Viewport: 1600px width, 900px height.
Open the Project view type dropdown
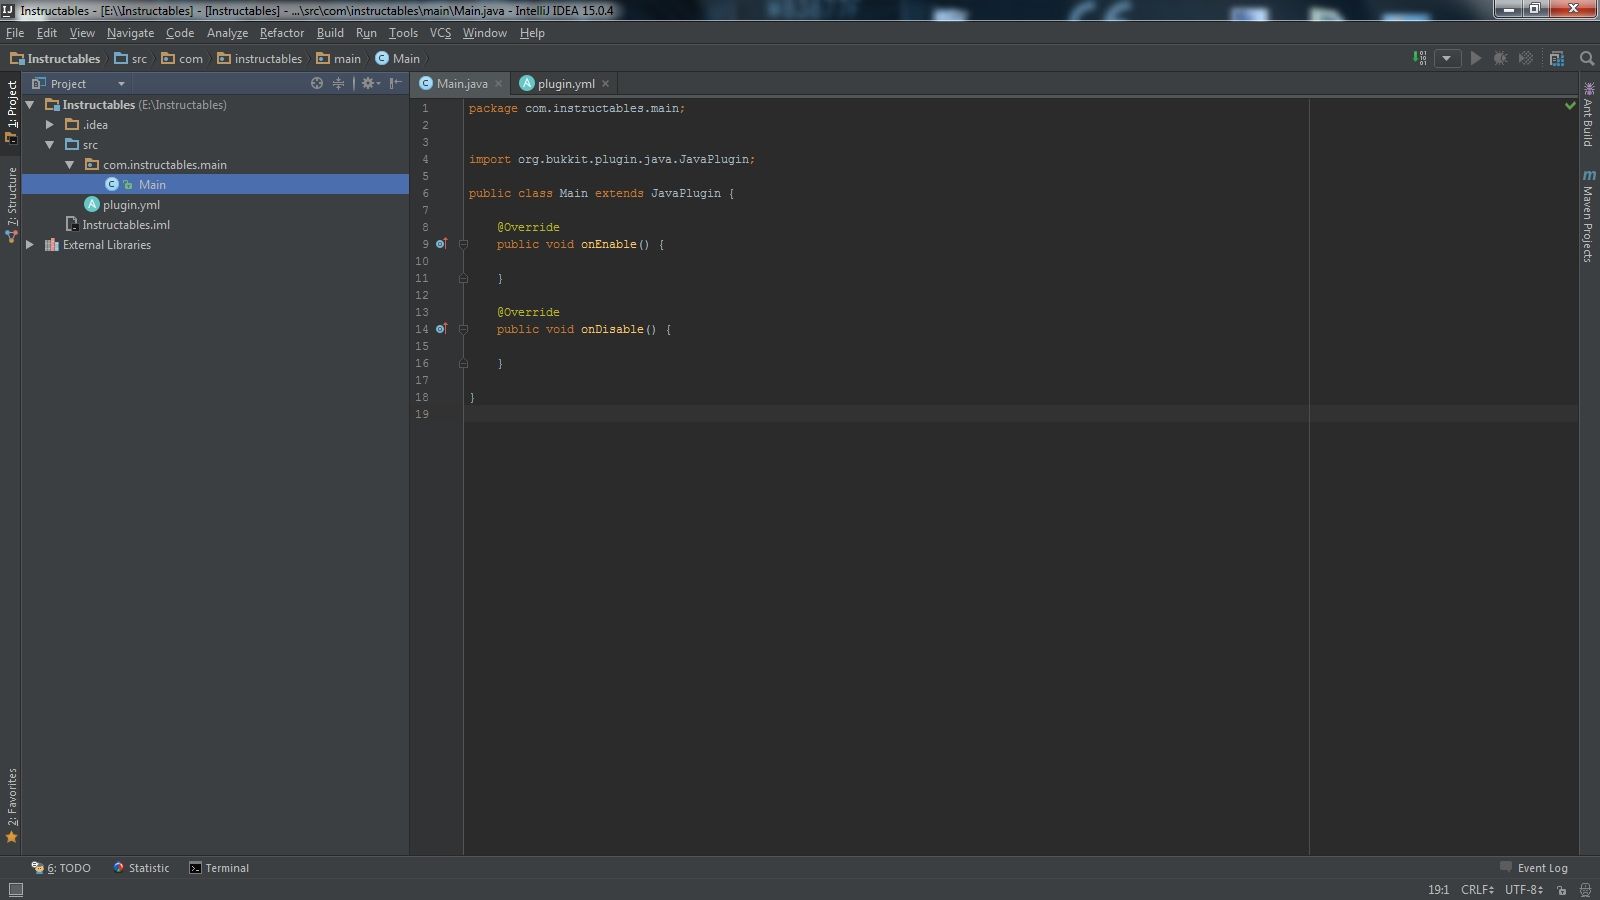coord(121,84)
